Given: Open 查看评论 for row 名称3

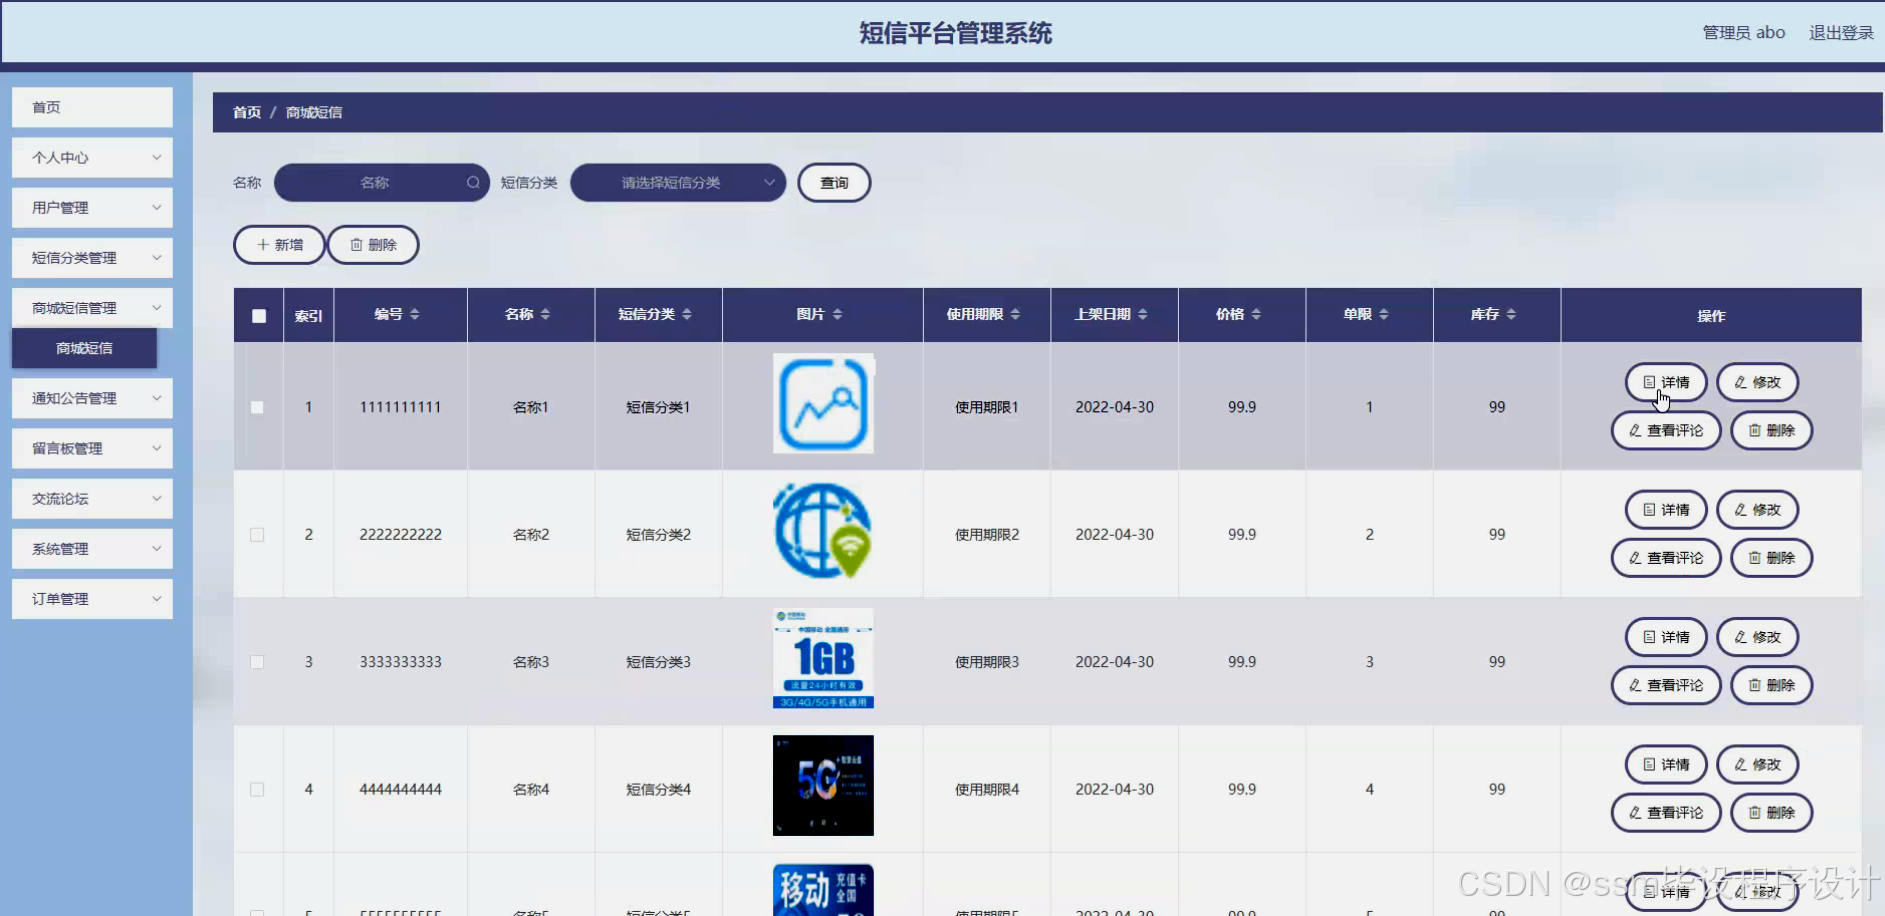Looking at the screenshot, I should click(1666, 685).
